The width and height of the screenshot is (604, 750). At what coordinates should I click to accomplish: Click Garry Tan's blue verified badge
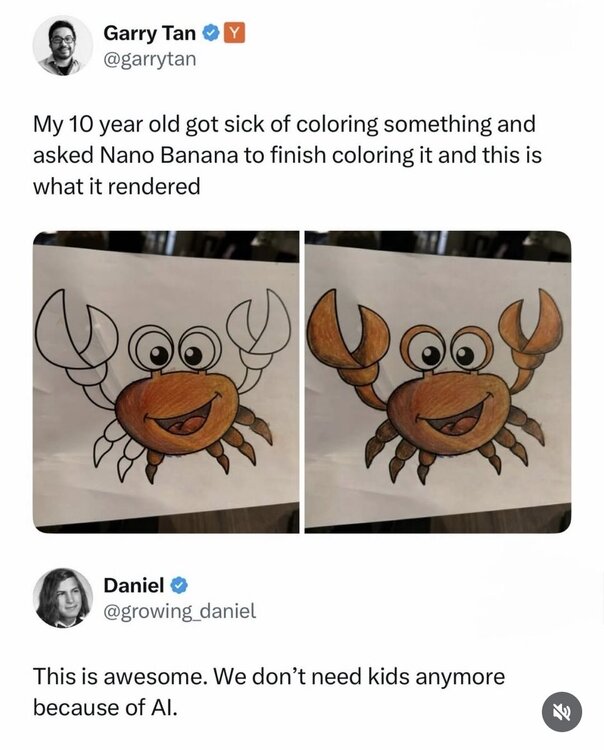tap(211, 33)
